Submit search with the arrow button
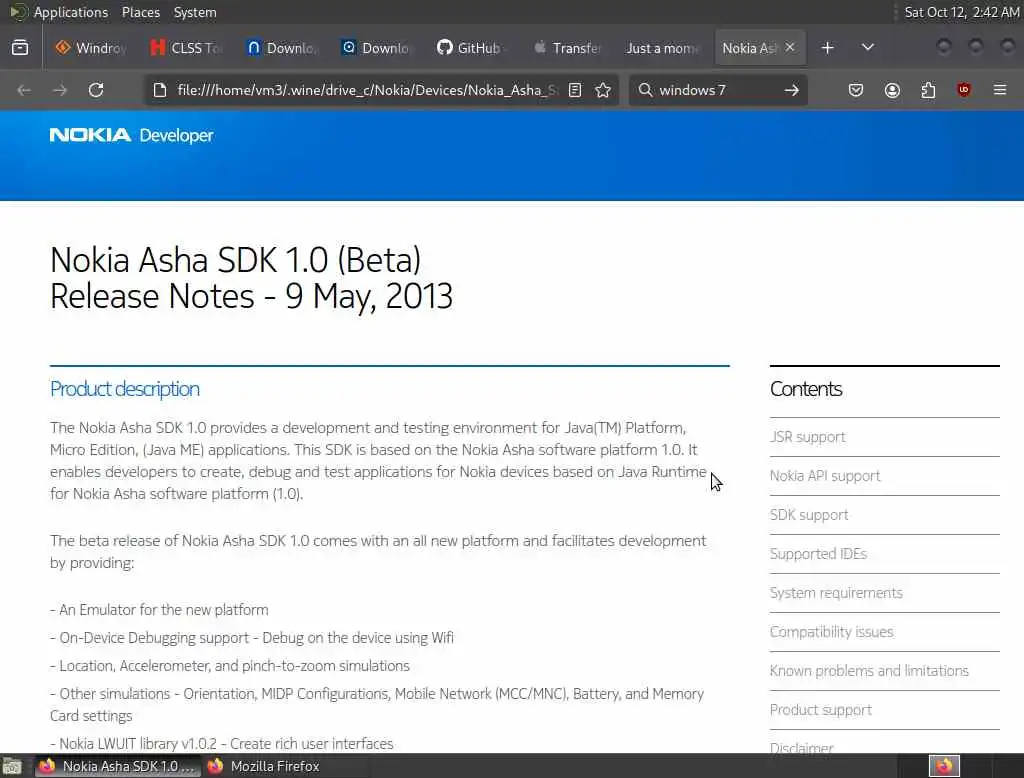This screenshot has height=778, width=1024. (x=792, y=90)
